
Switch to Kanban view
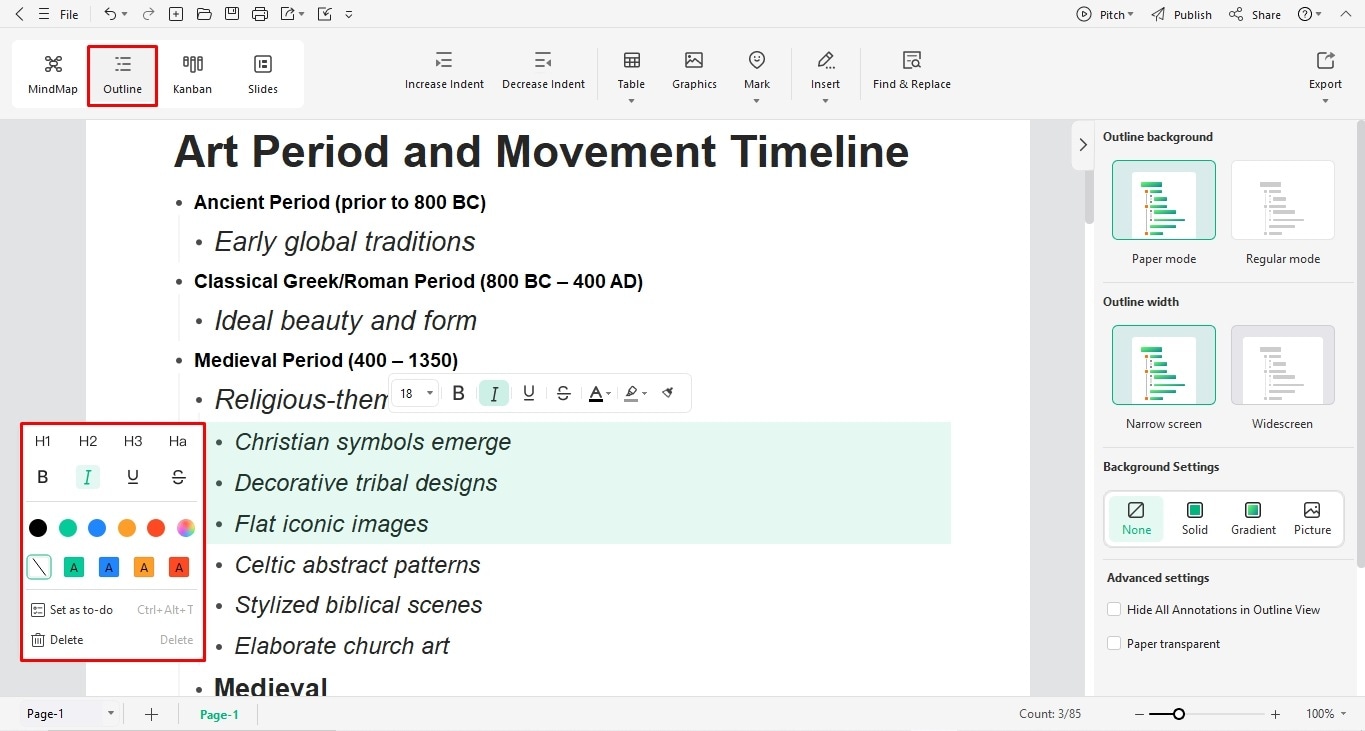[192, 74]
